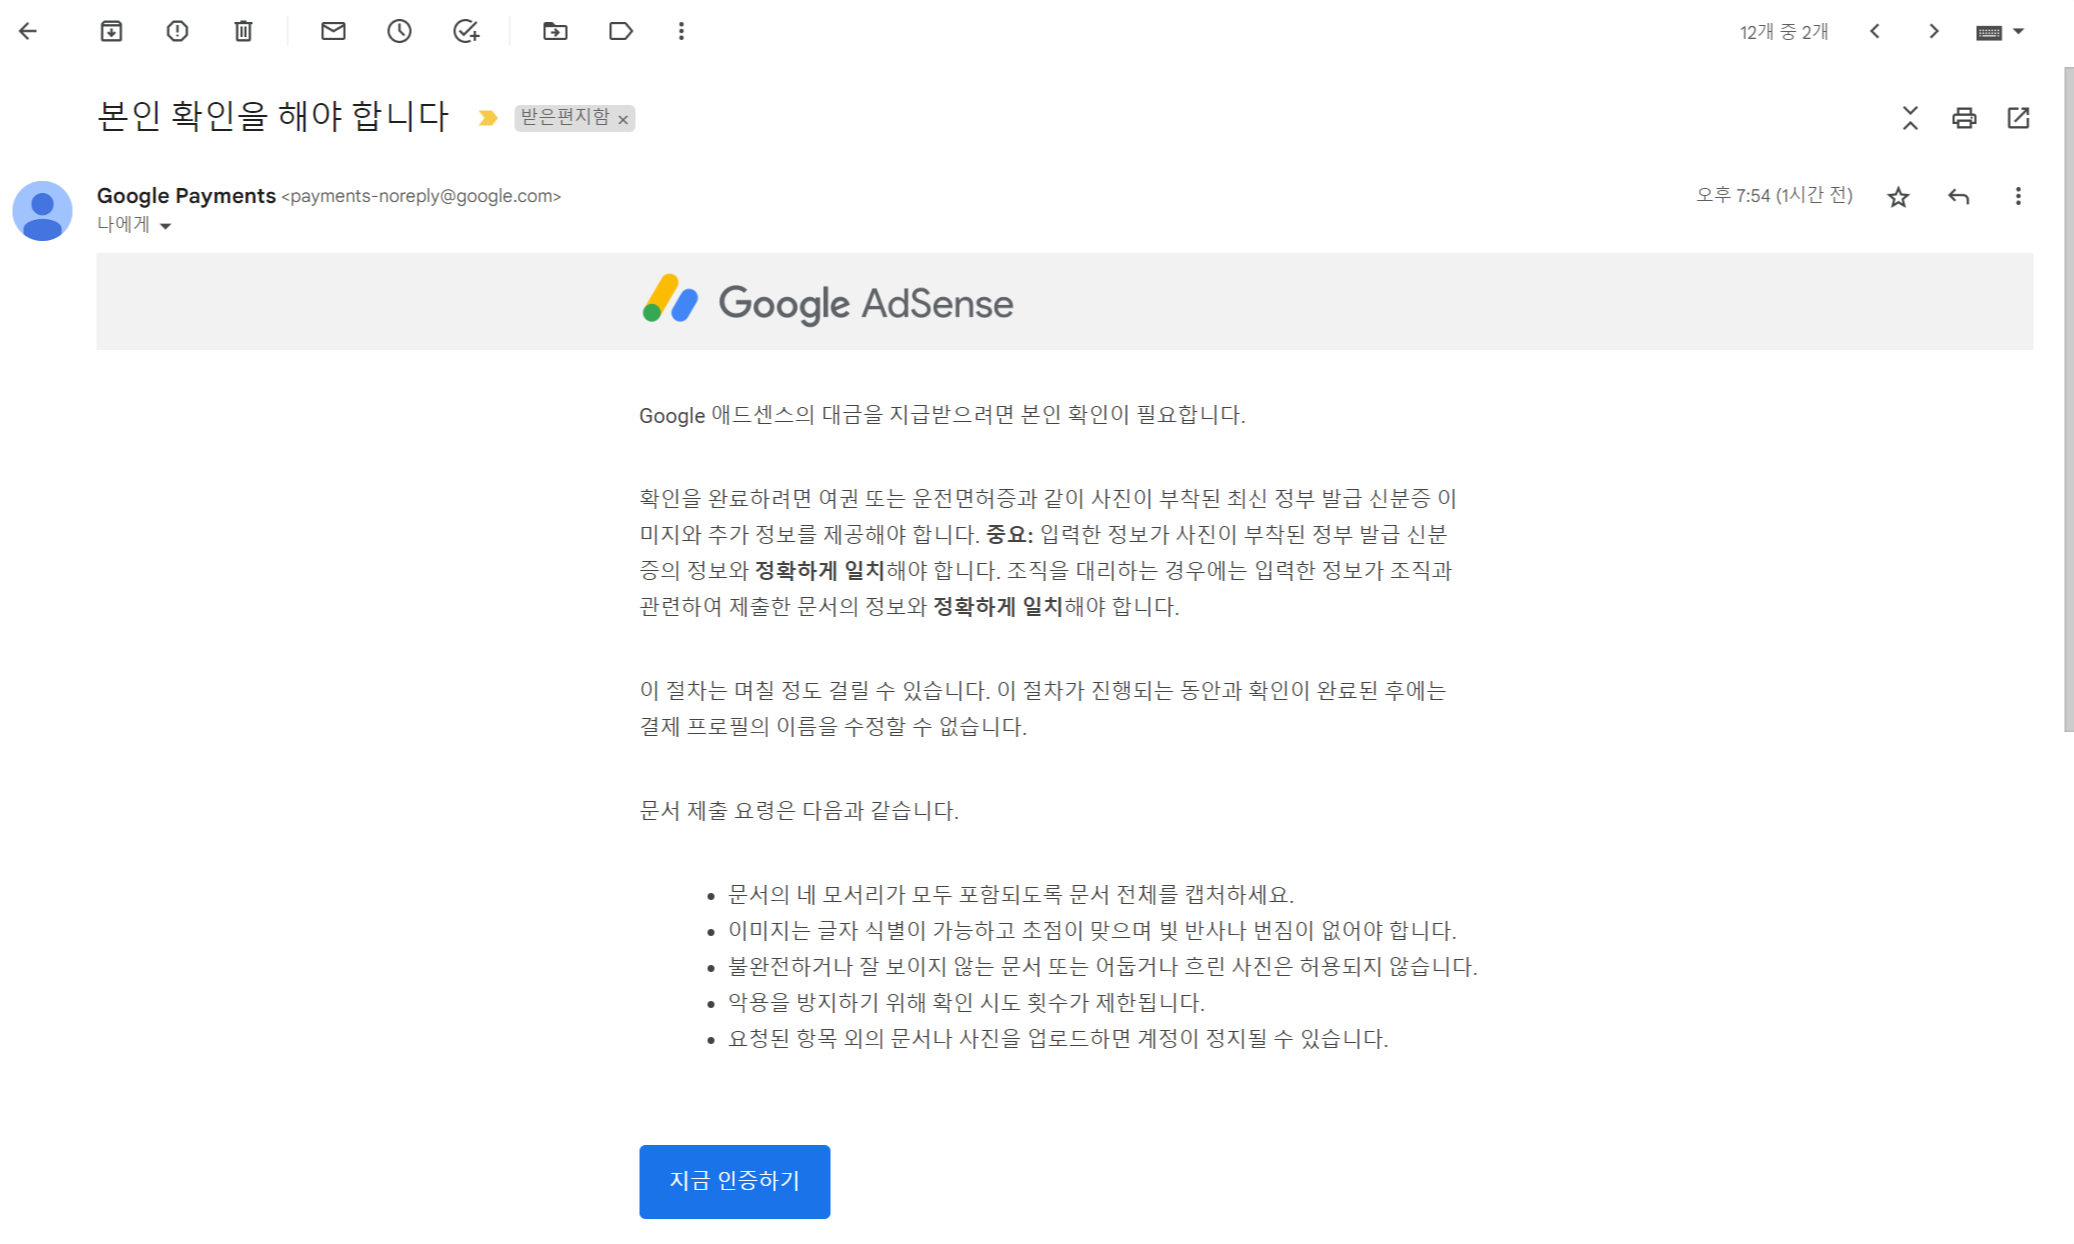2074x1244 pixels.
Task: Open message more options menu
Action: pos(2018,196)
